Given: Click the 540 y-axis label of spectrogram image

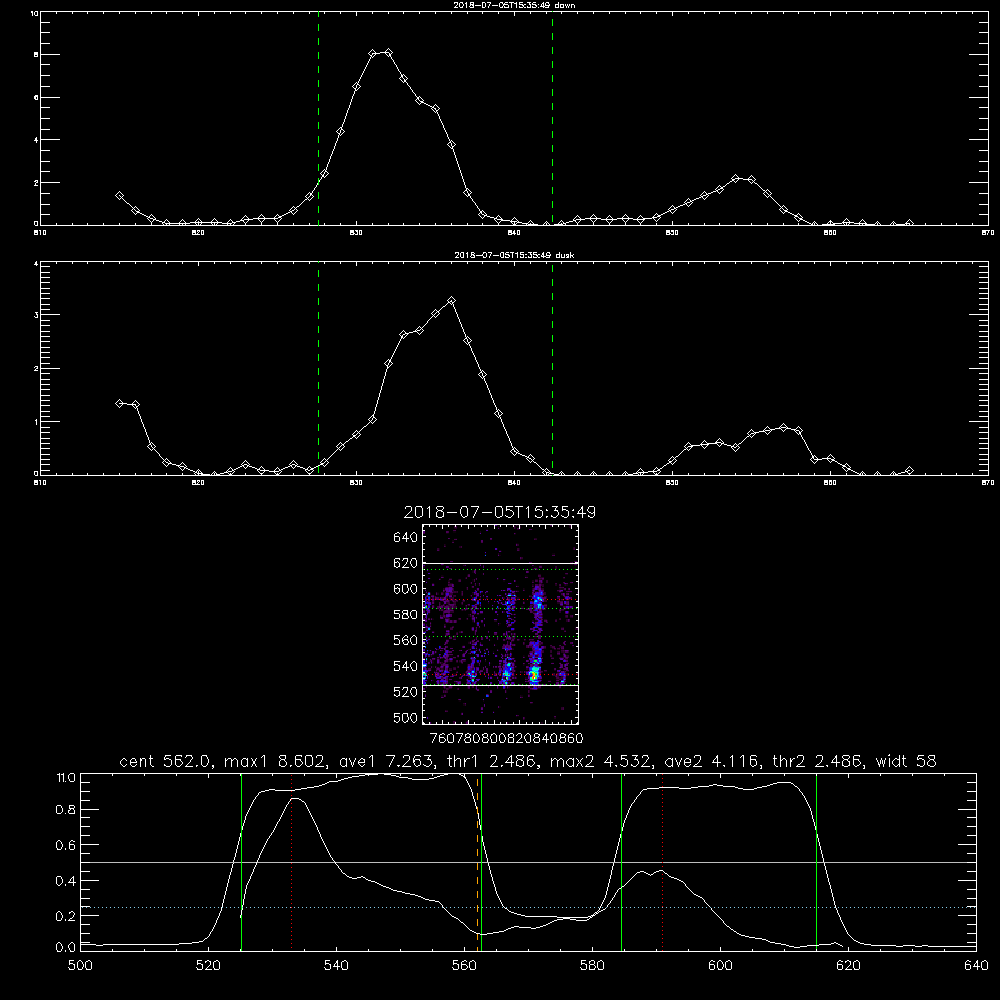Looking at the screenshot, I should click(x=406, y=666).
